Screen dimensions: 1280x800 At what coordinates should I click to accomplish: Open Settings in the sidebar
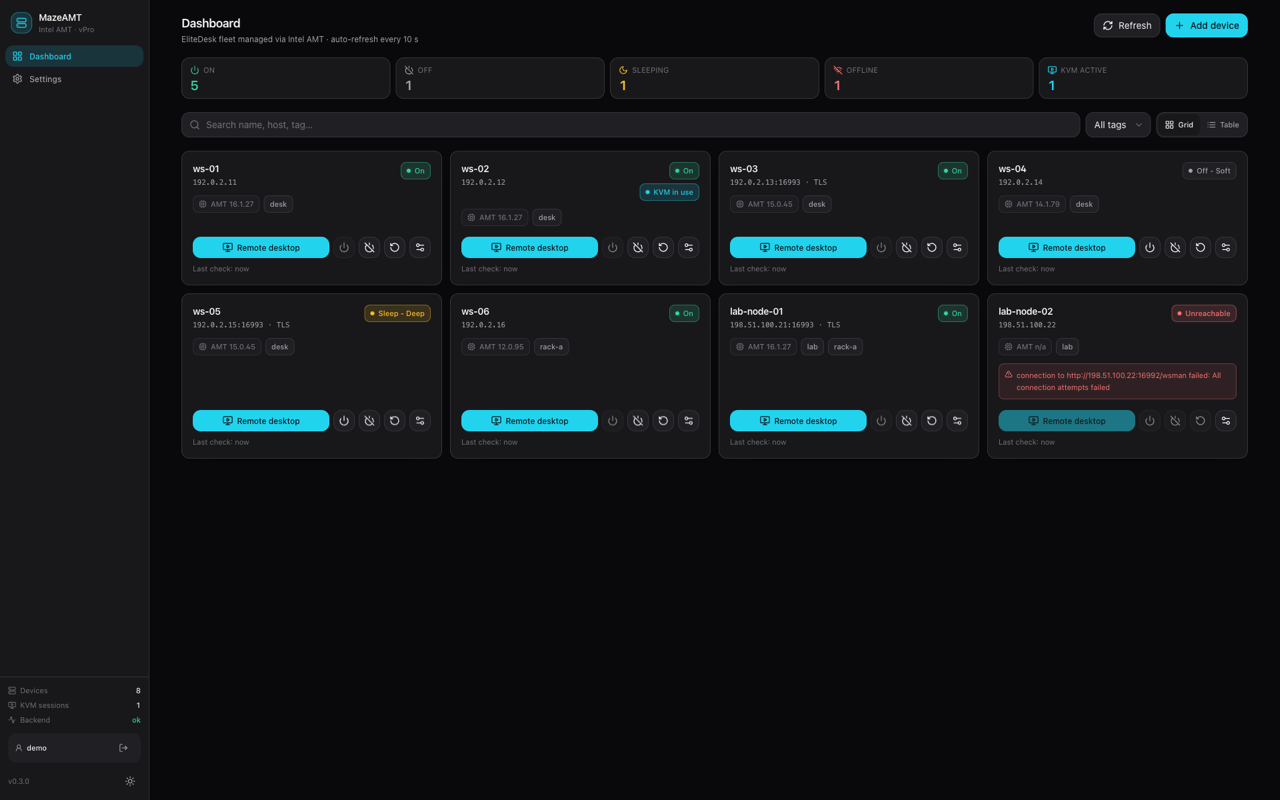pos(74,79)
